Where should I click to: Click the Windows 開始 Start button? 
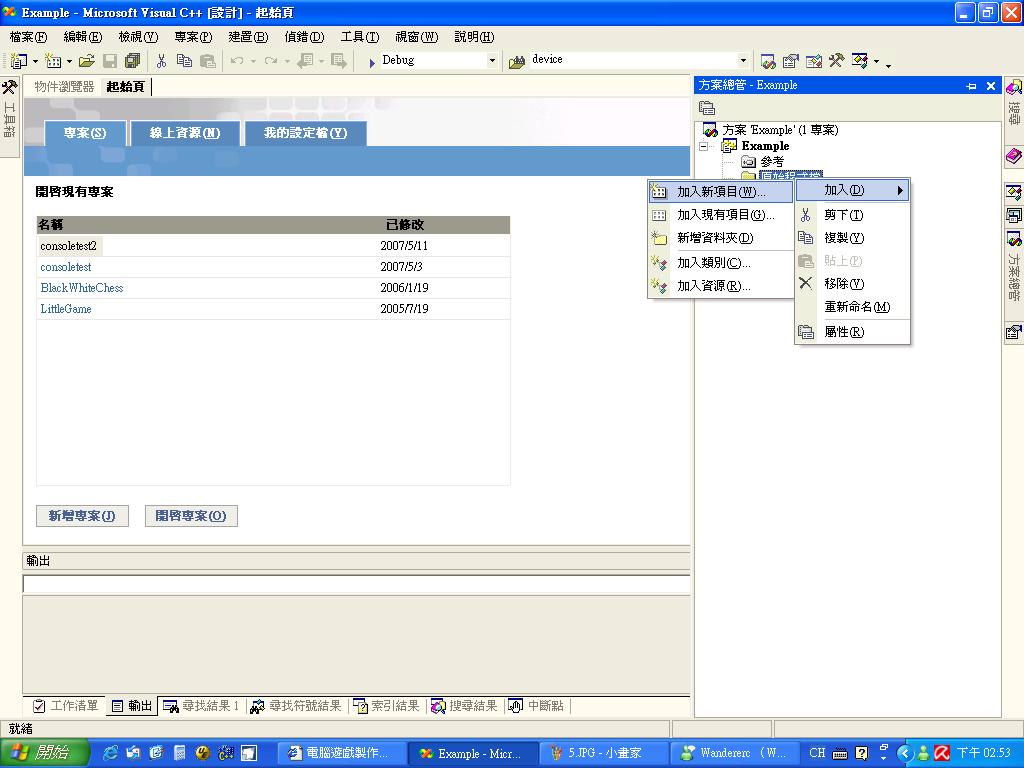pyautogui.click(x=44, y=753)
